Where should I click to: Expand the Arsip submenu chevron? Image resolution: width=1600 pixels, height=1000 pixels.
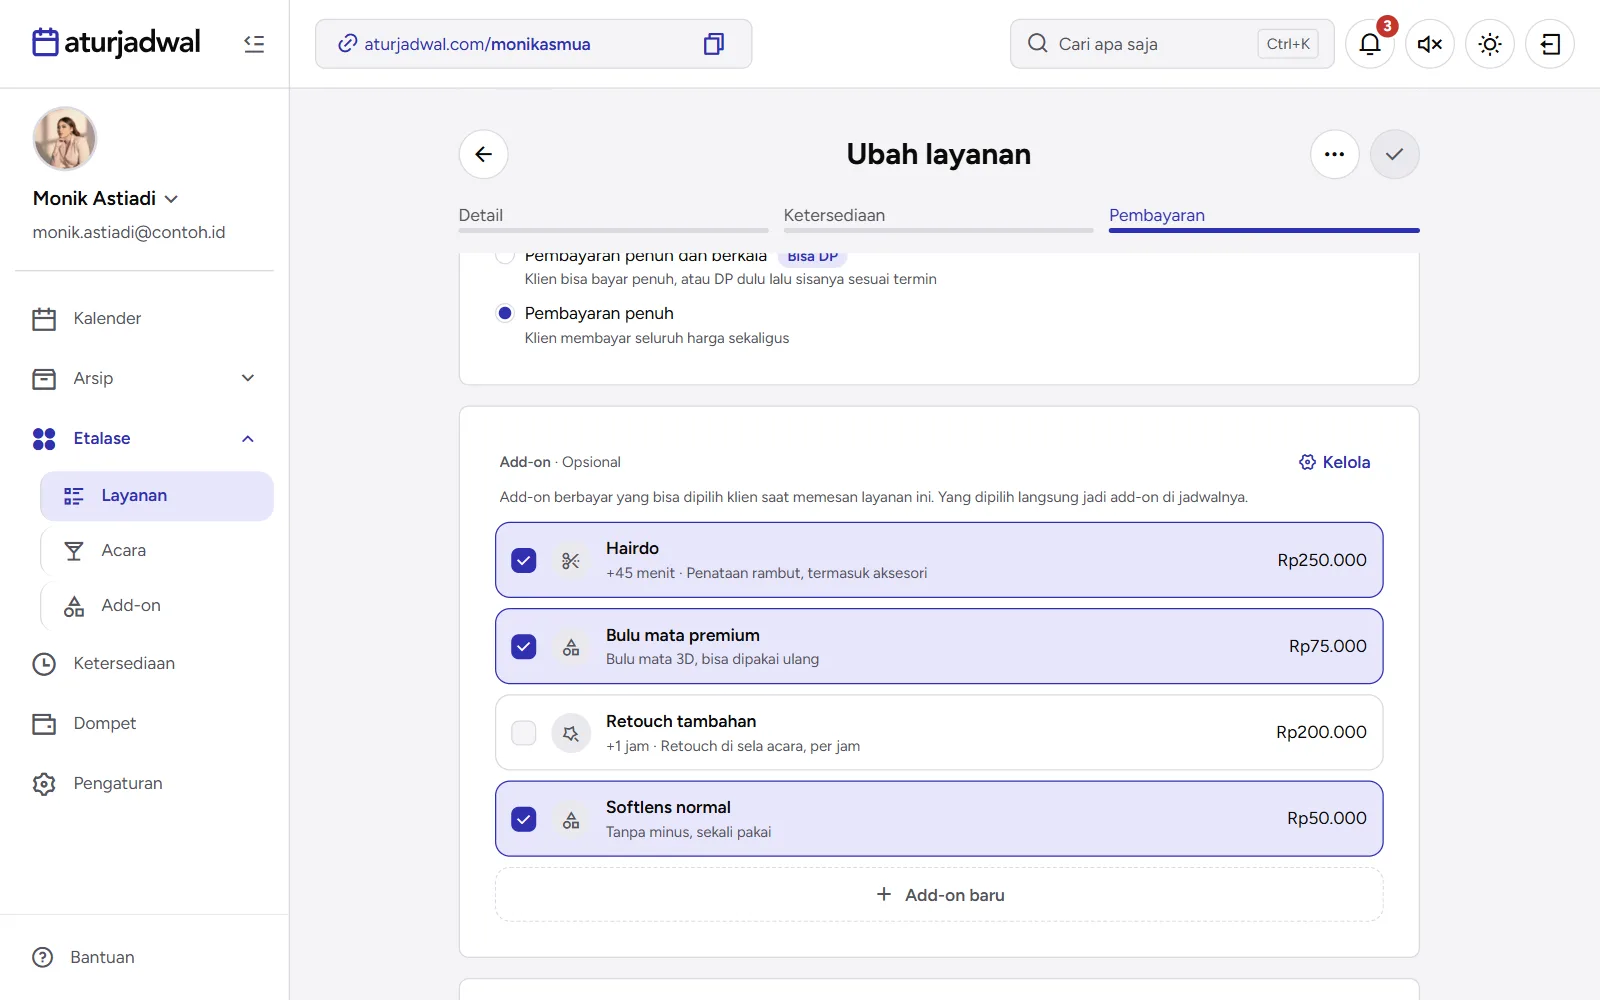click(x=248, y=378)
